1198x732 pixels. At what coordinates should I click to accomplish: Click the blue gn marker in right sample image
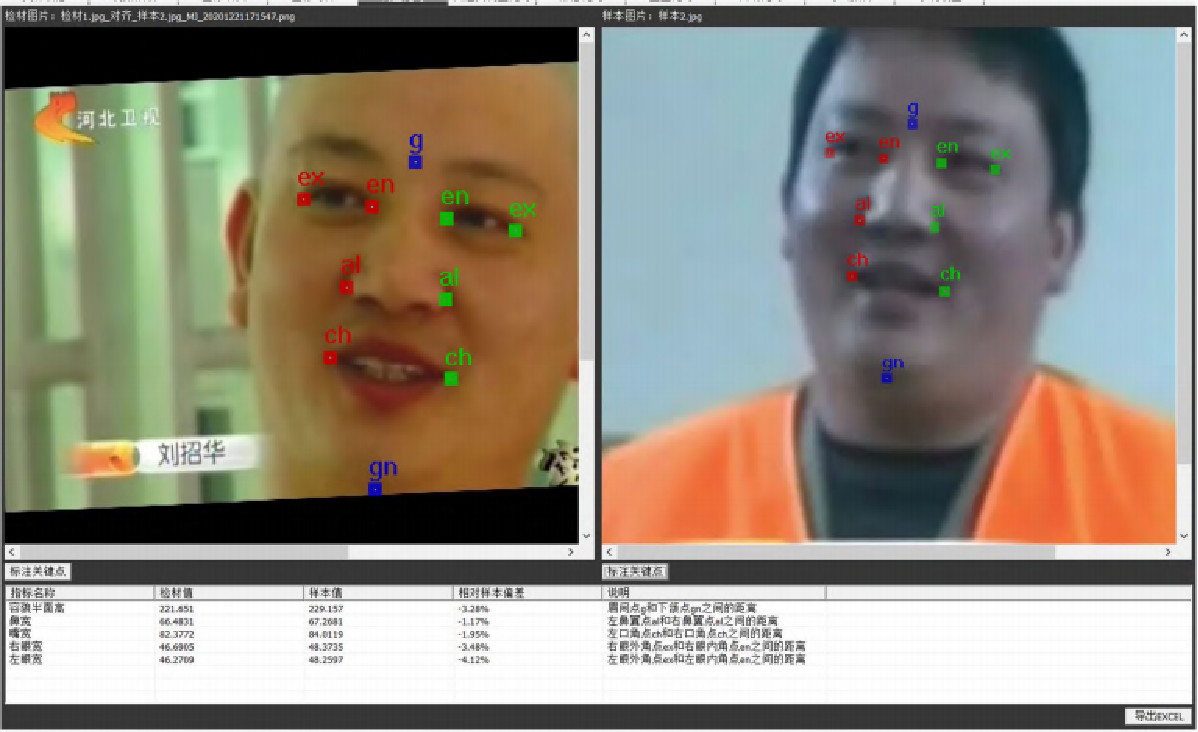tap(886, 377)
